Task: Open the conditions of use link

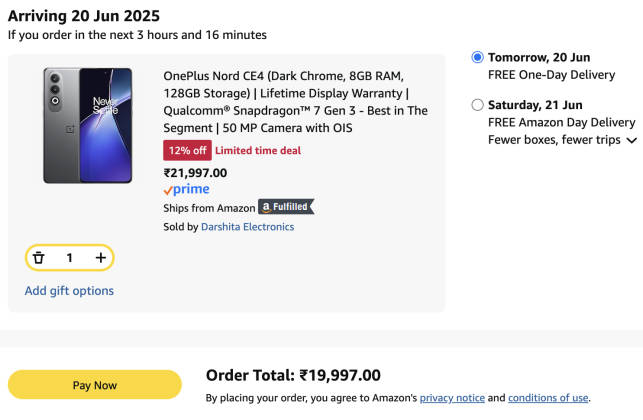Action: click(548, 398)
